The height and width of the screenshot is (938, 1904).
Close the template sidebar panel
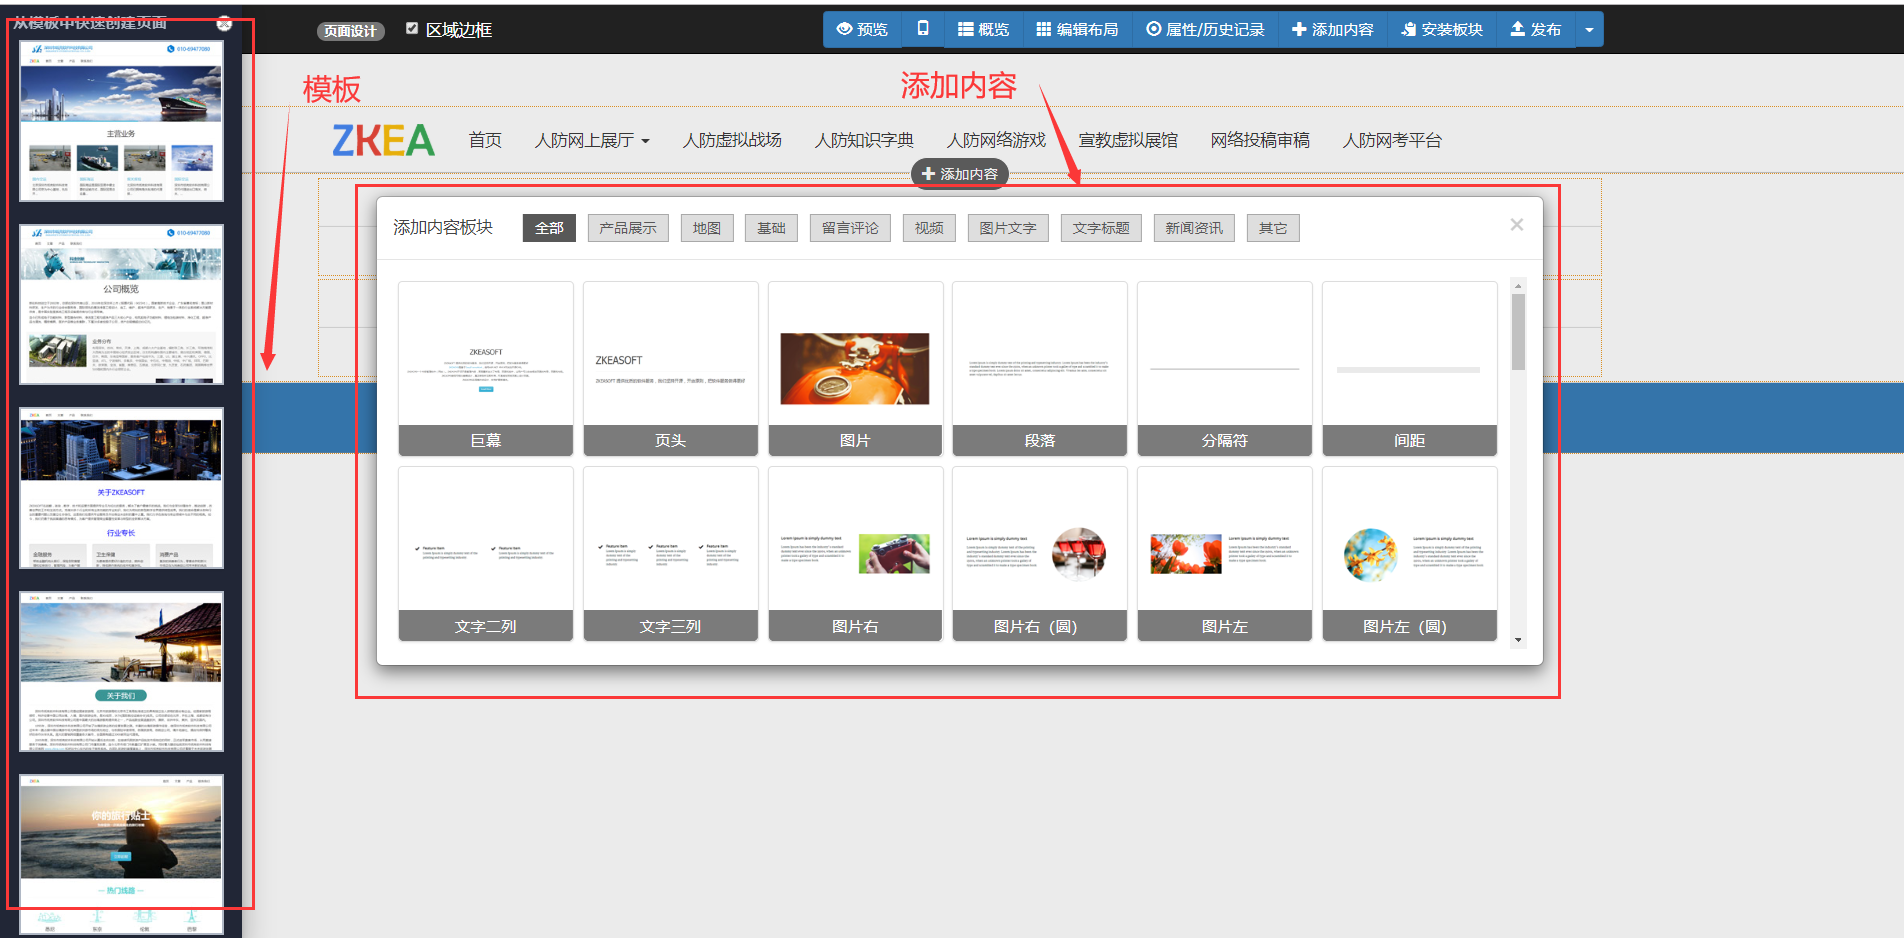tap(224, 23)
